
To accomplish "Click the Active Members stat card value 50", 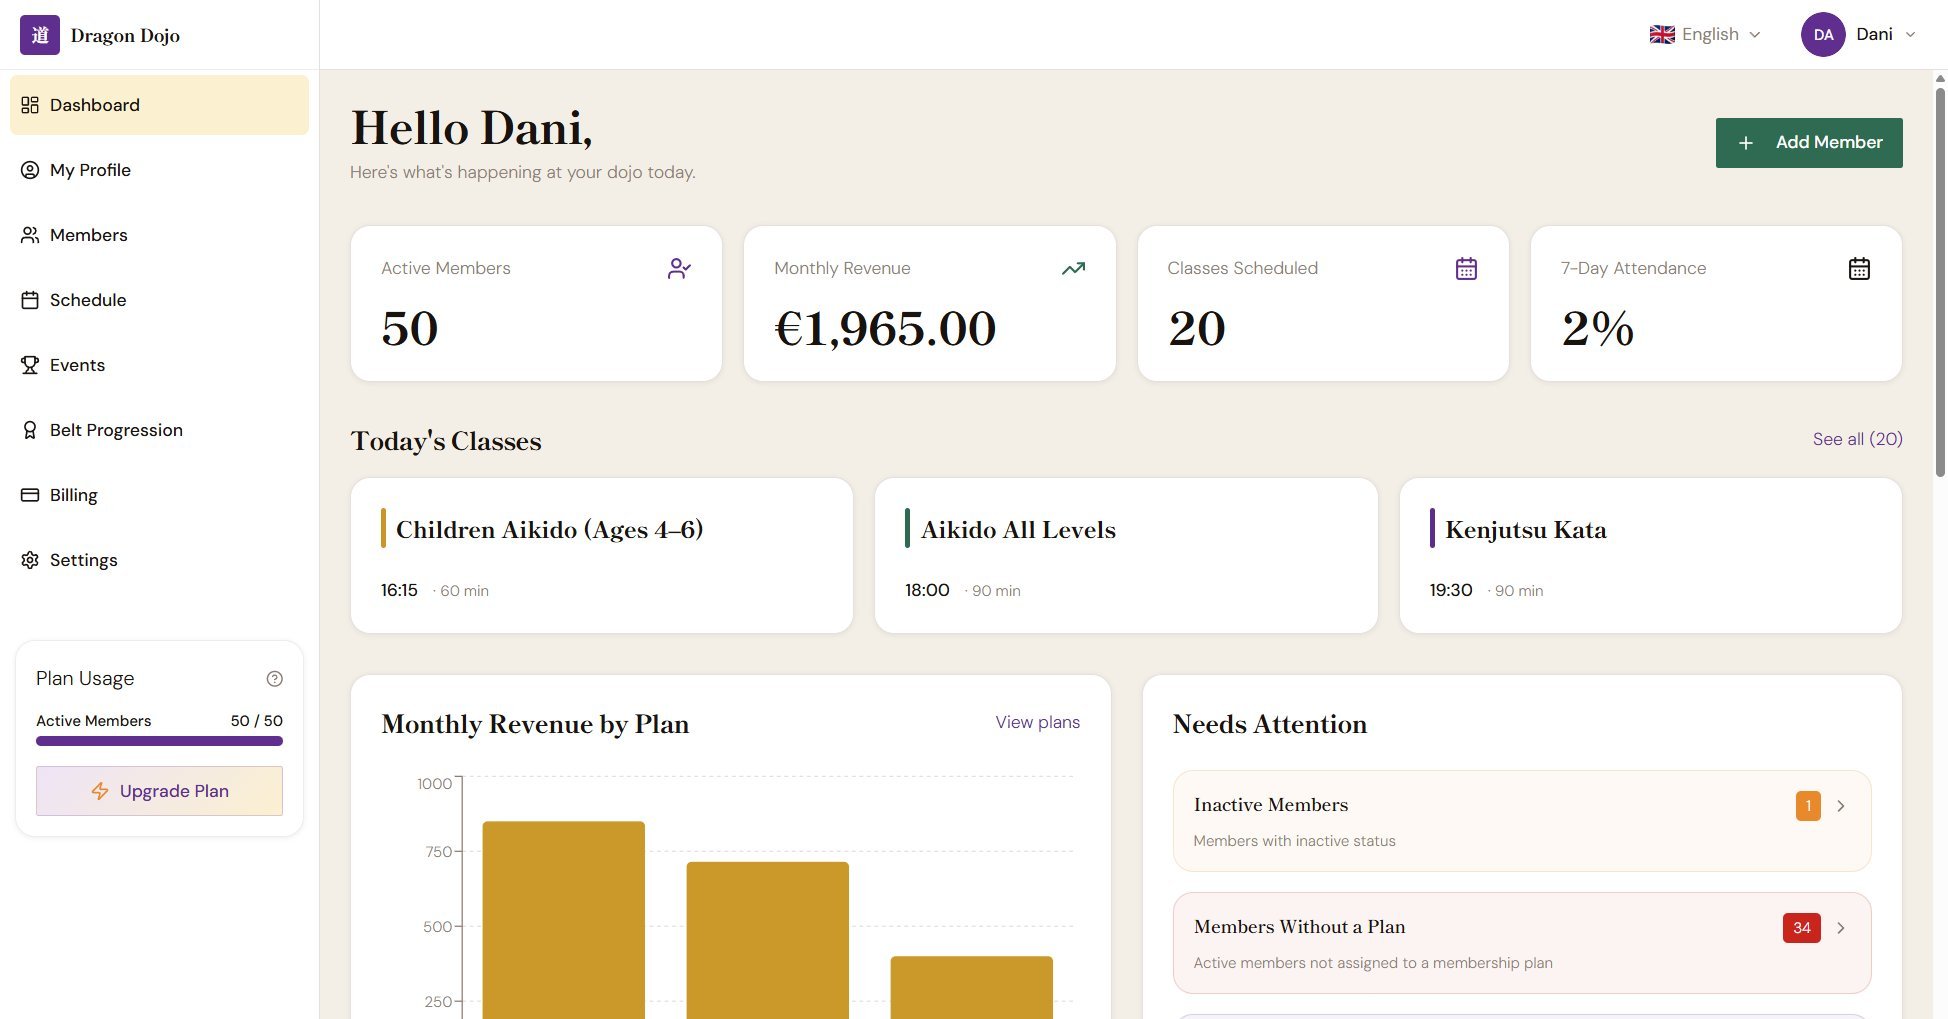I will click(410, 329).
